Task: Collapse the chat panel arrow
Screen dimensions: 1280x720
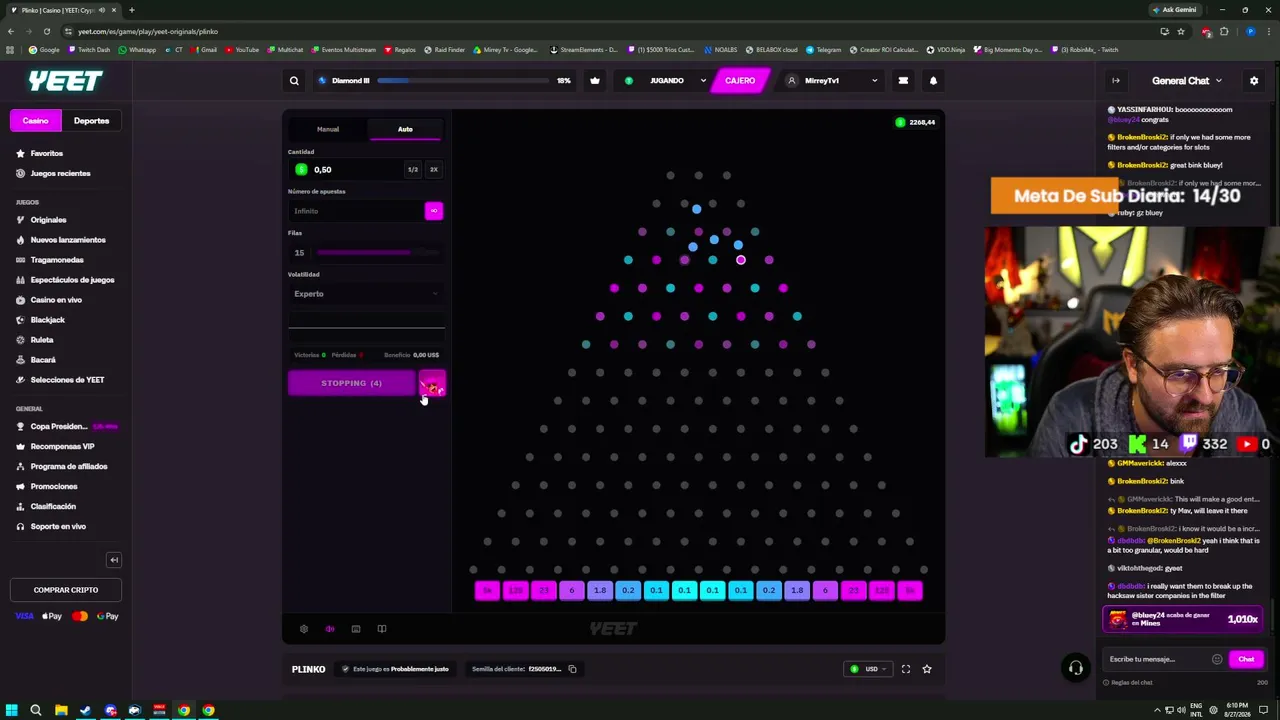Action: click(x=1116, y=81)
